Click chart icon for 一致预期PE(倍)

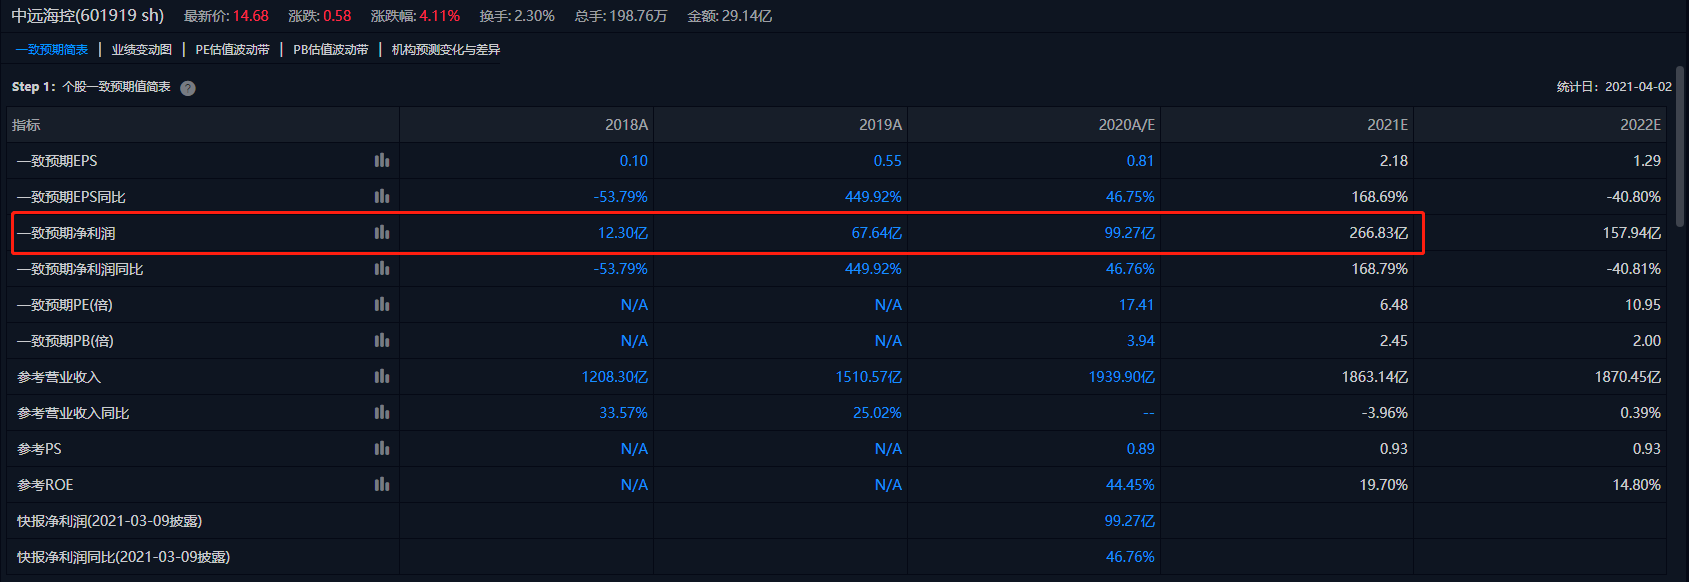tap(382, 305)
